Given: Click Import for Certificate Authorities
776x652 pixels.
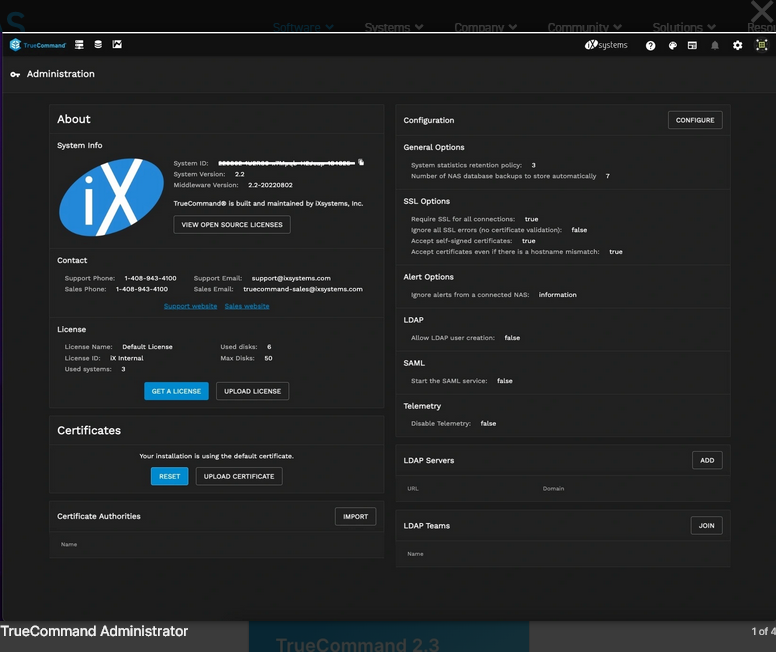Looking at the screenshot, I should [x=355, y=516].
